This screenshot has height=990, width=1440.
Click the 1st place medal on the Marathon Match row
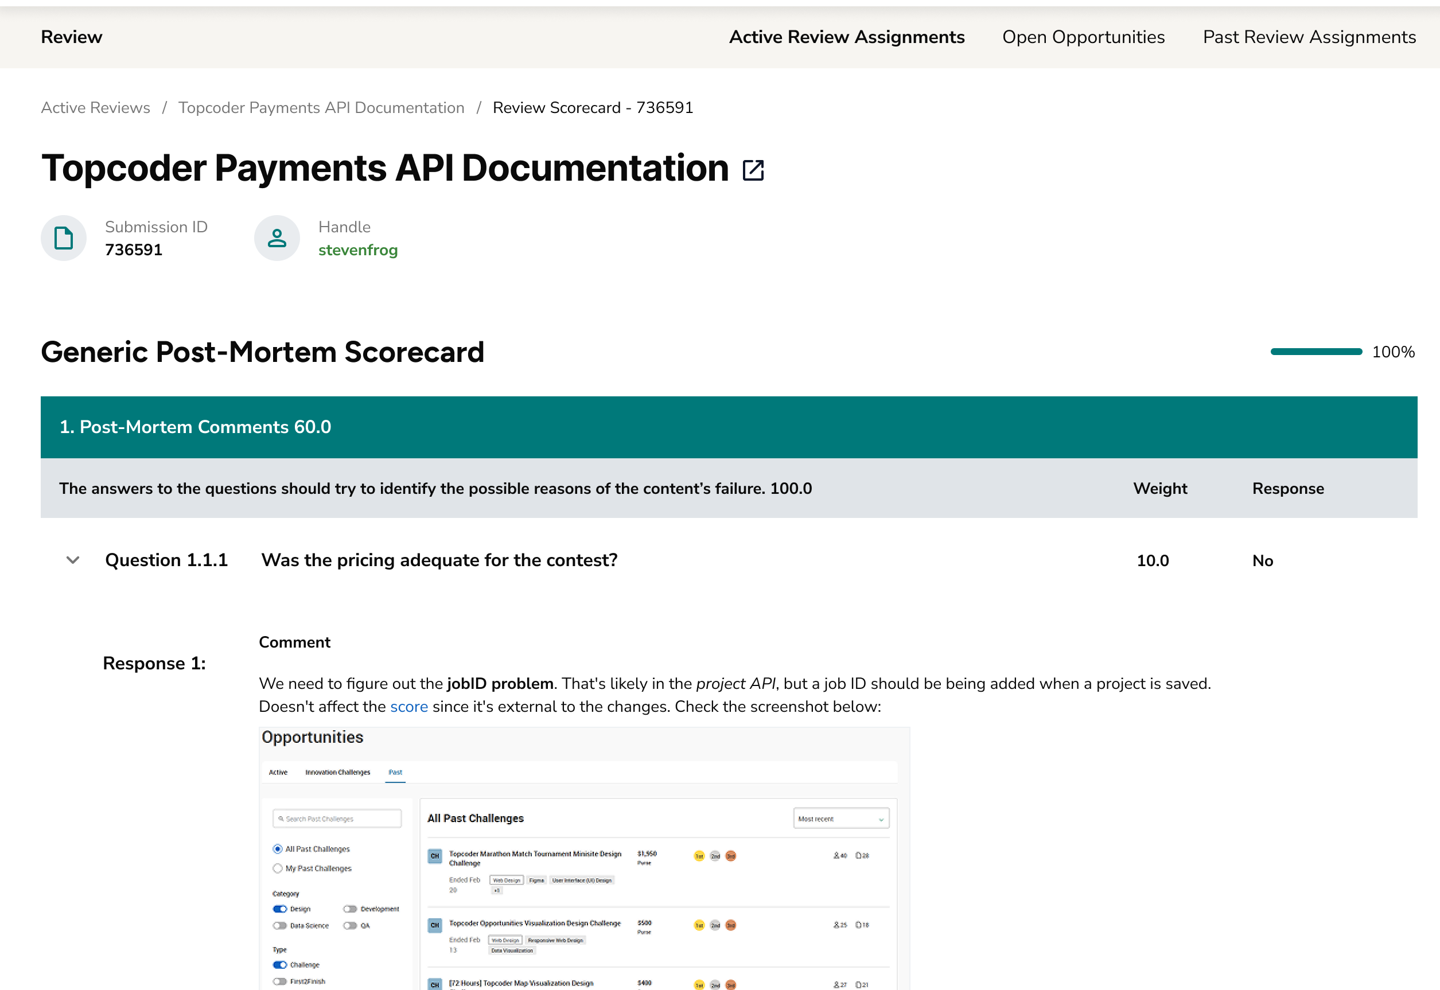(699, 856)
